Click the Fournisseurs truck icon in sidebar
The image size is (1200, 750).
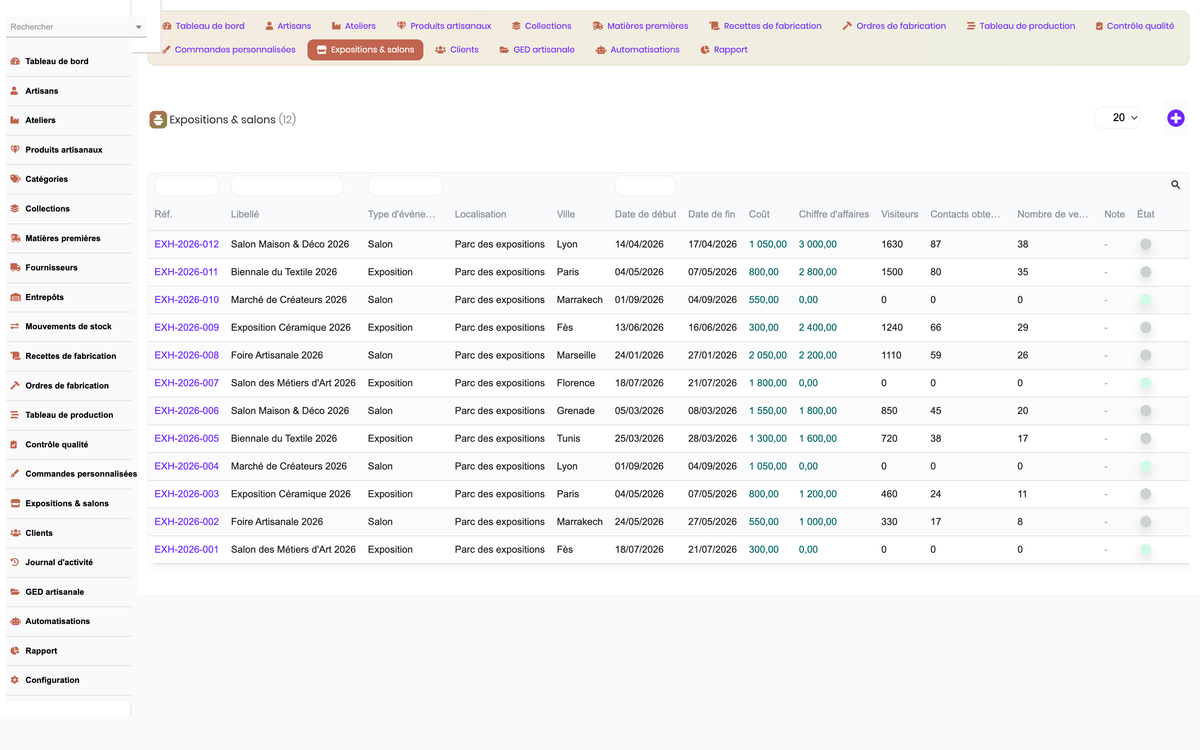click(15, 268)
